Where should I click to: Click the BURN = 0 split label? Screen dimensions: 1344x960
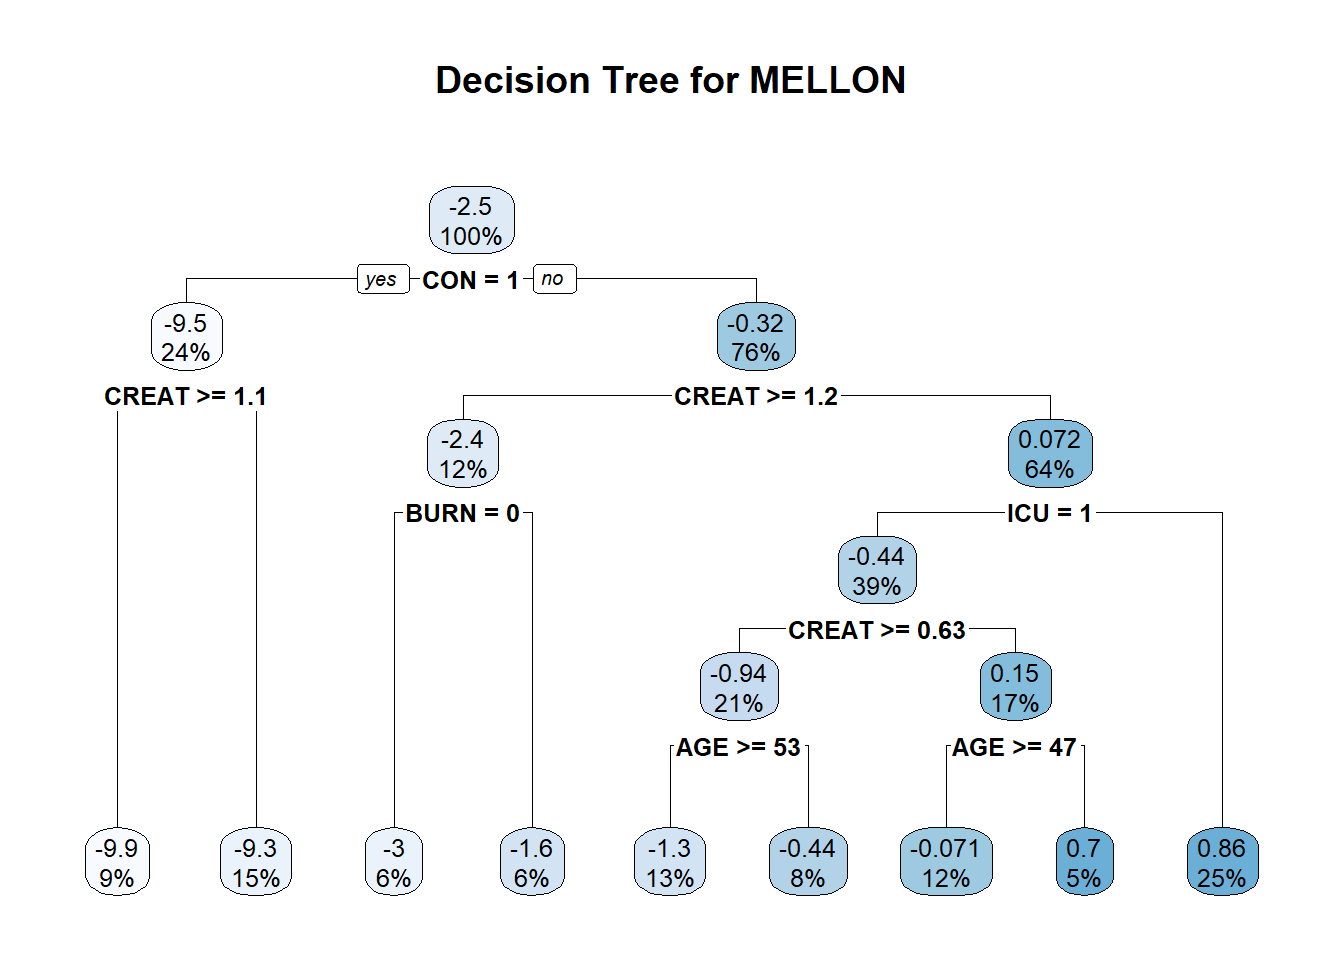(463, 514)
